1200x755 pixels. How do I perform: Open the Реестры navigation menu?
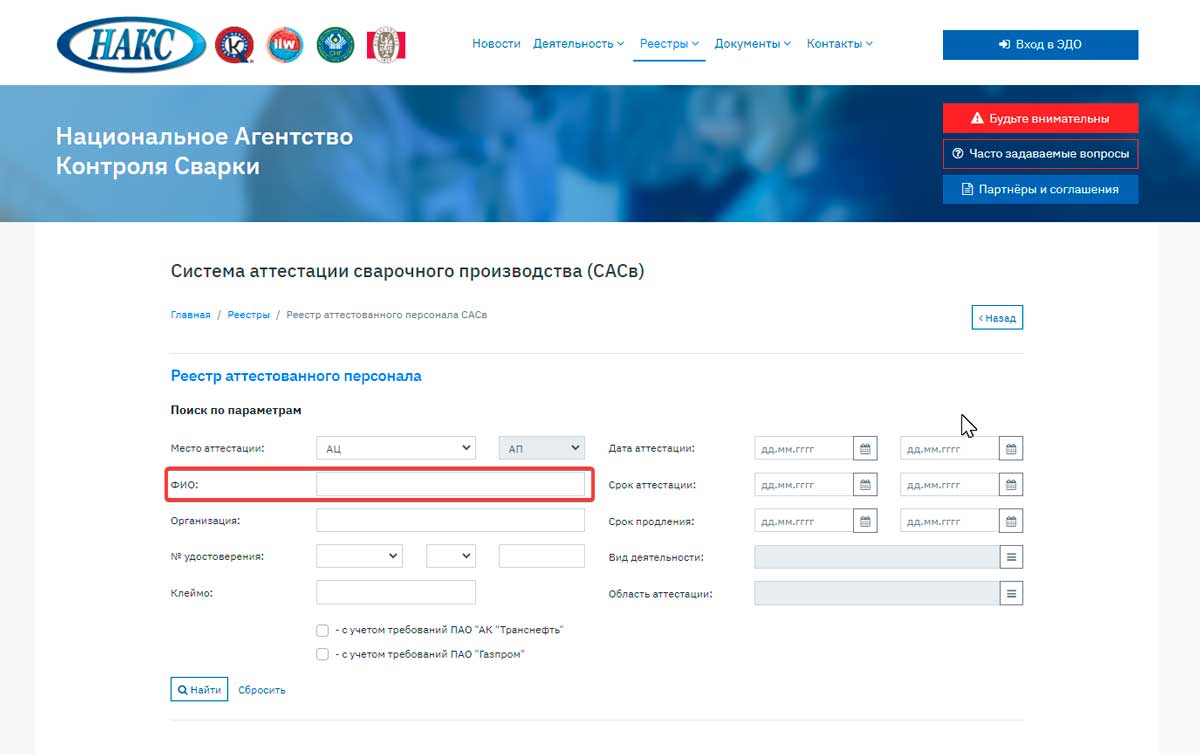[x=669, y=44]
